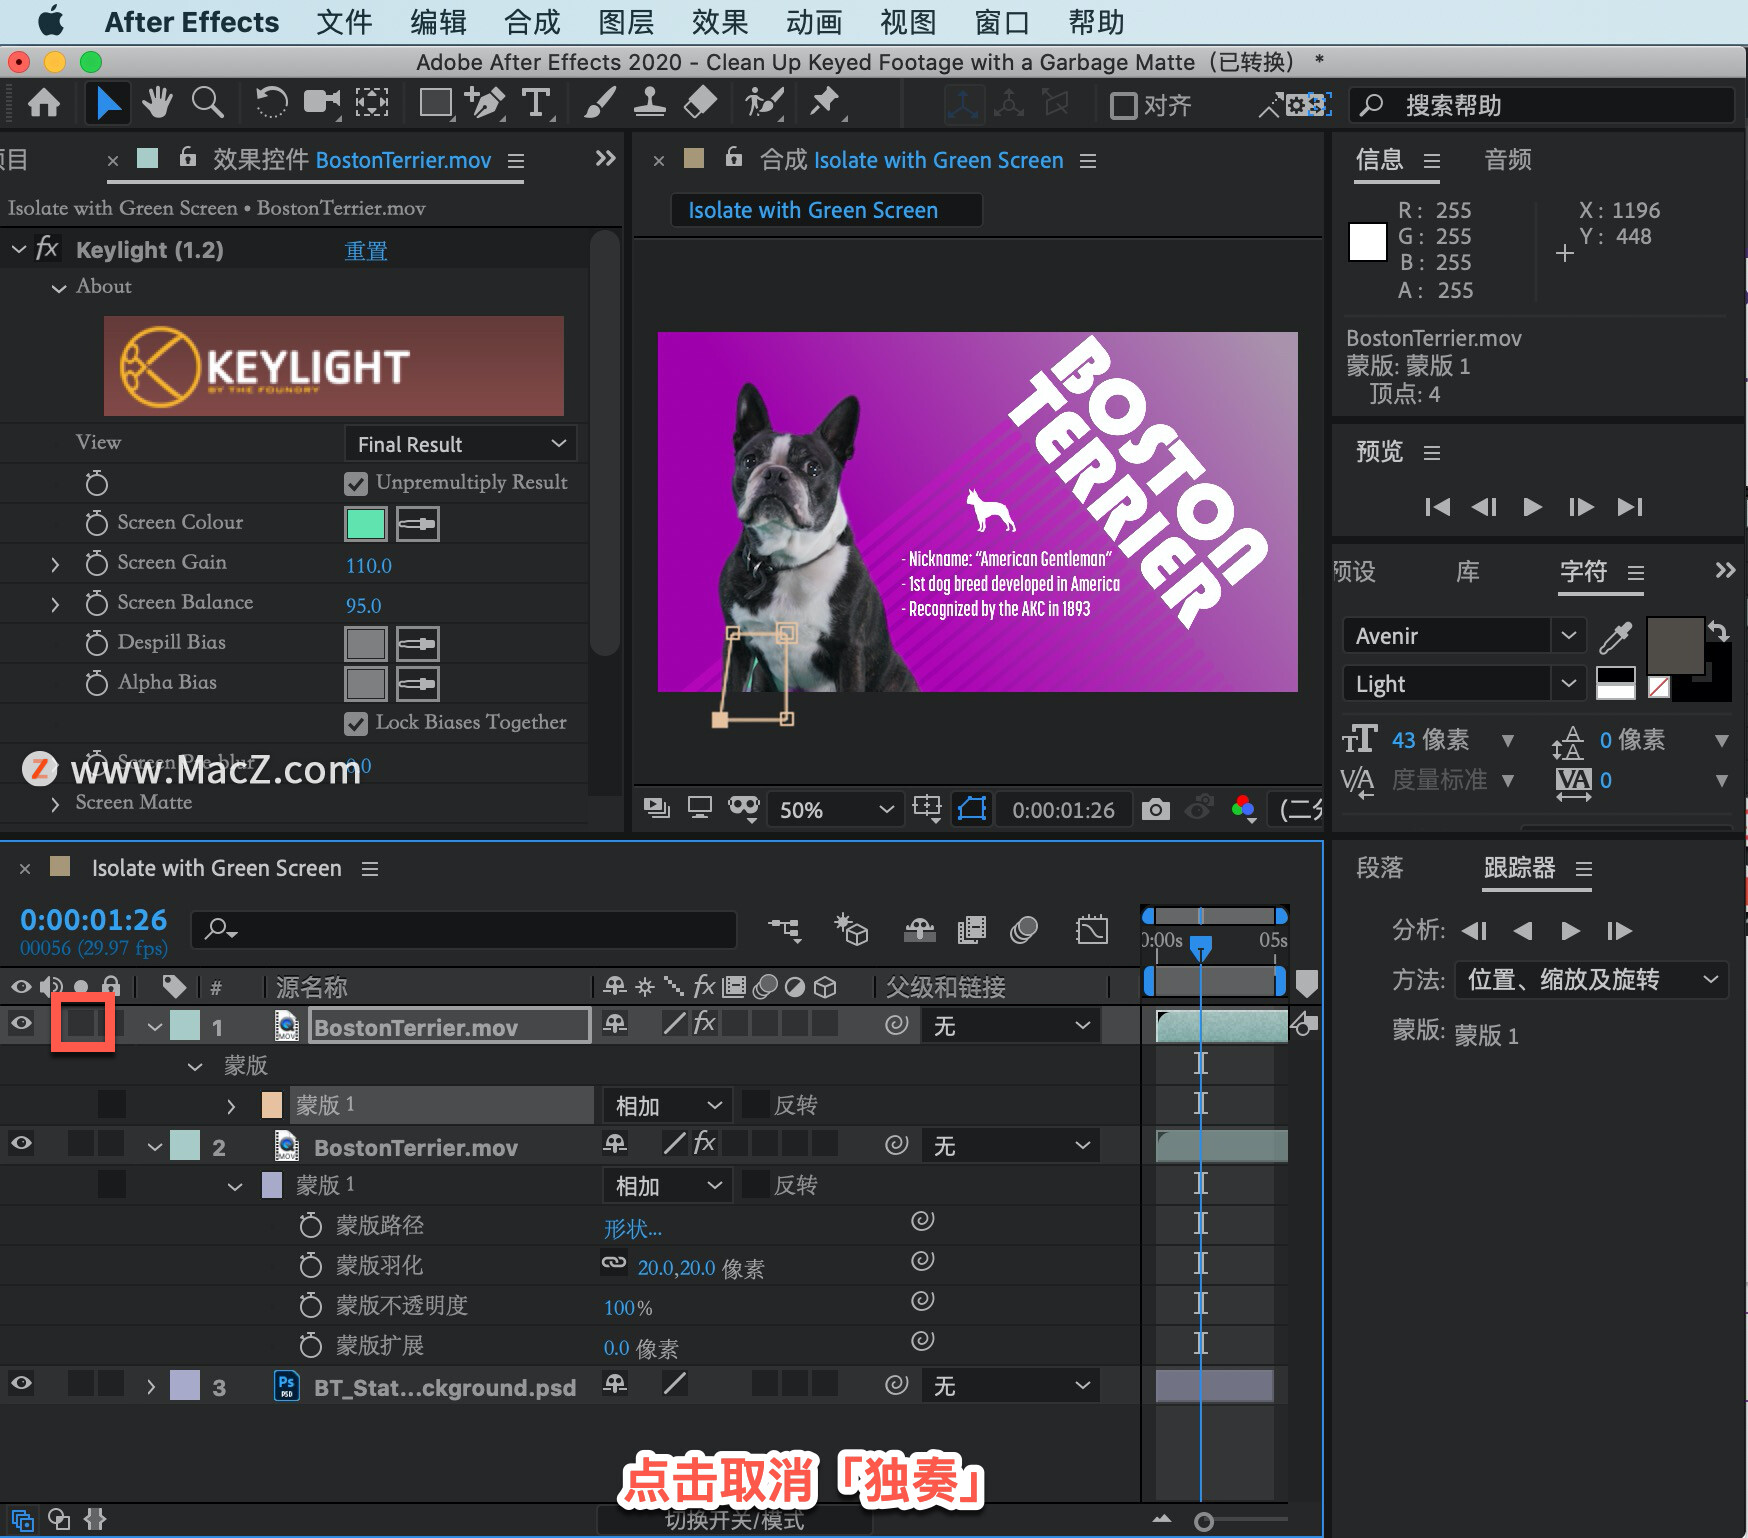Image resolution: width=1748 pixels, height=1538 pixels.
Task: Enable the 对齐 snapping checkbox
Action: coord(1124,105)
